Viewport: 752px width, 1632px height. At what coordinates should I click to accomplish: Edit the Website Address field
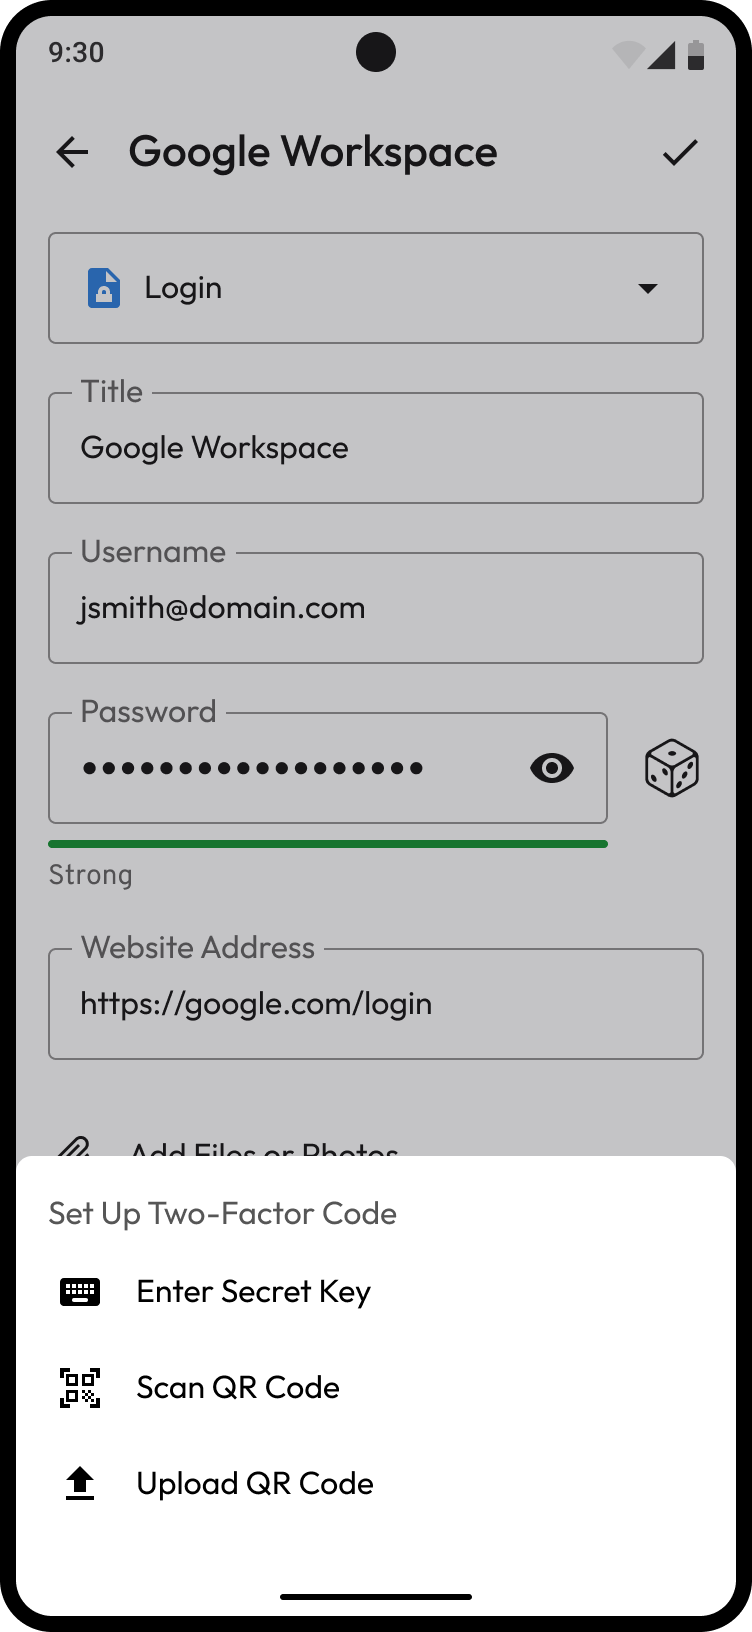376,1004
